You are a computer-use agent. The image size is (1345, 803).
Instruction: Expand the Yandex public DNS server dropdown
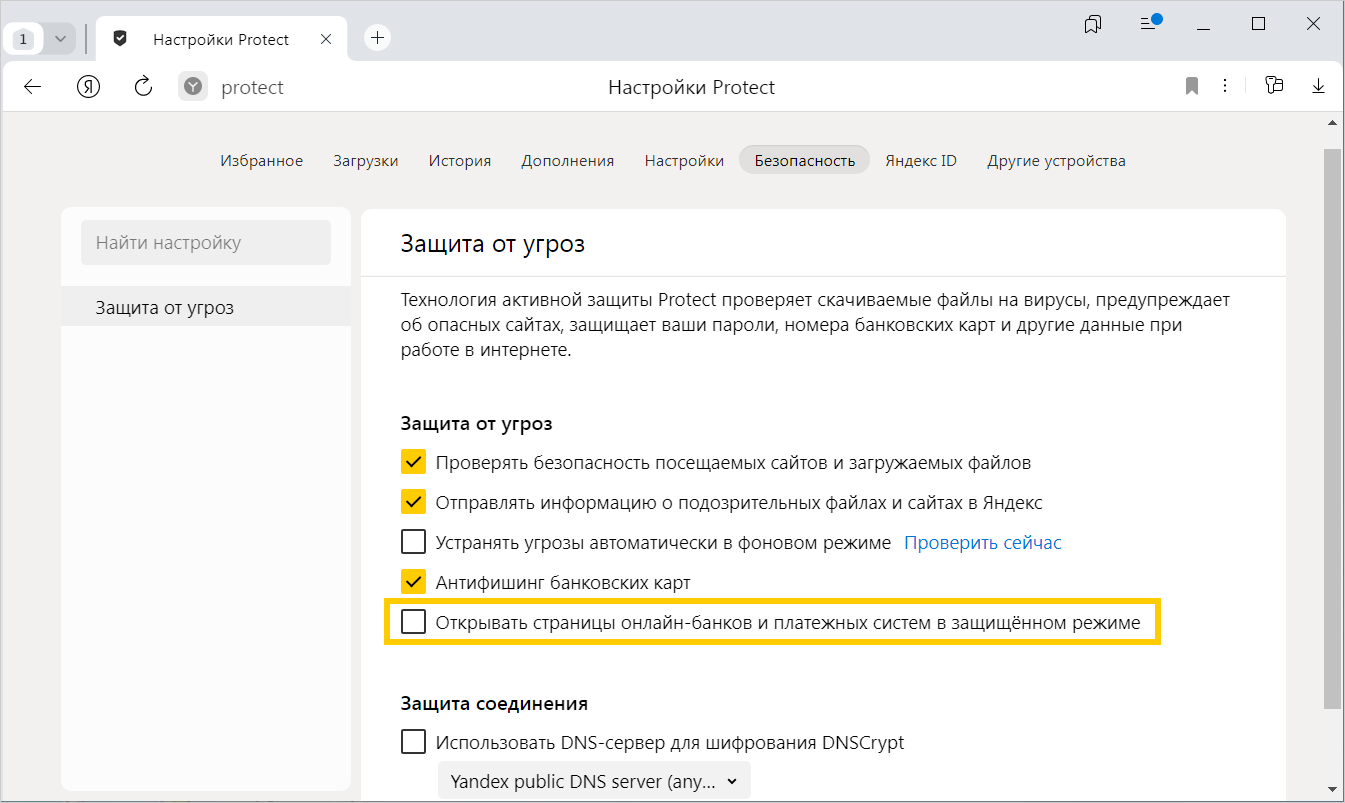click(x=593, y=781)
